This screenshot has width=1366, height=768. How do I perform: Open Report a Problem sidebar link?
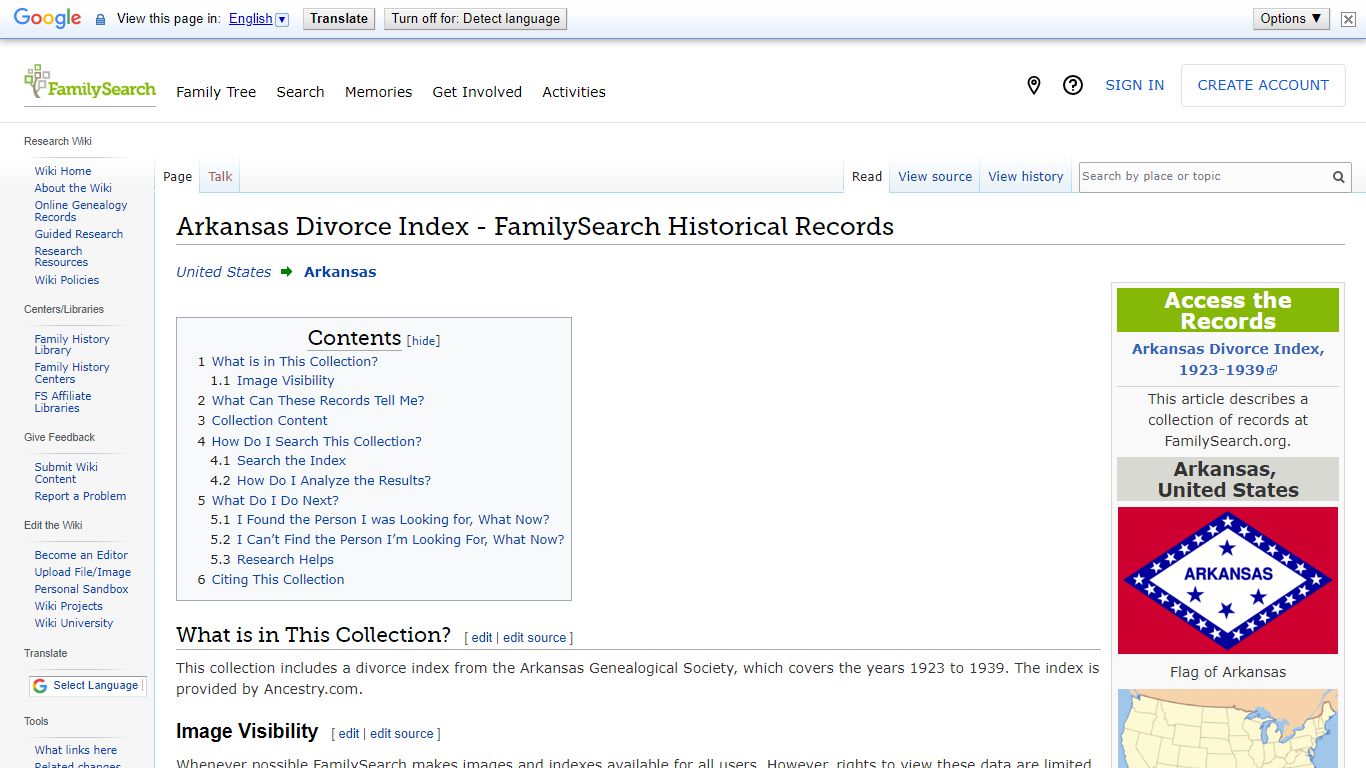(x=80, y=496)
